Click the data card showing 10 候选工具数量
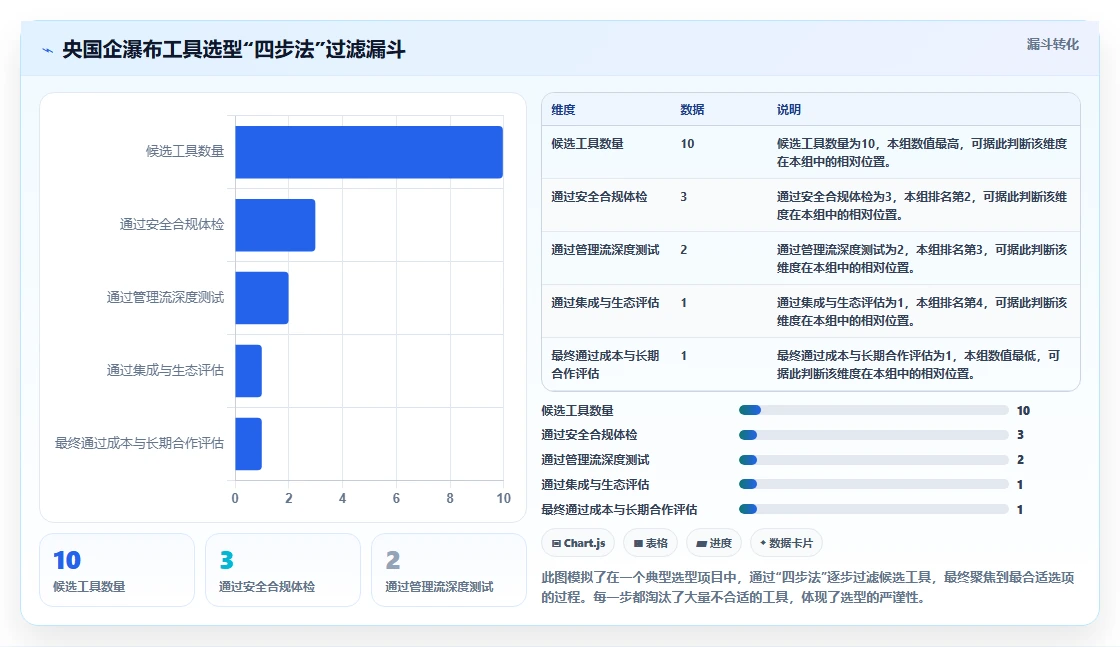 click(x=117, y=571)
